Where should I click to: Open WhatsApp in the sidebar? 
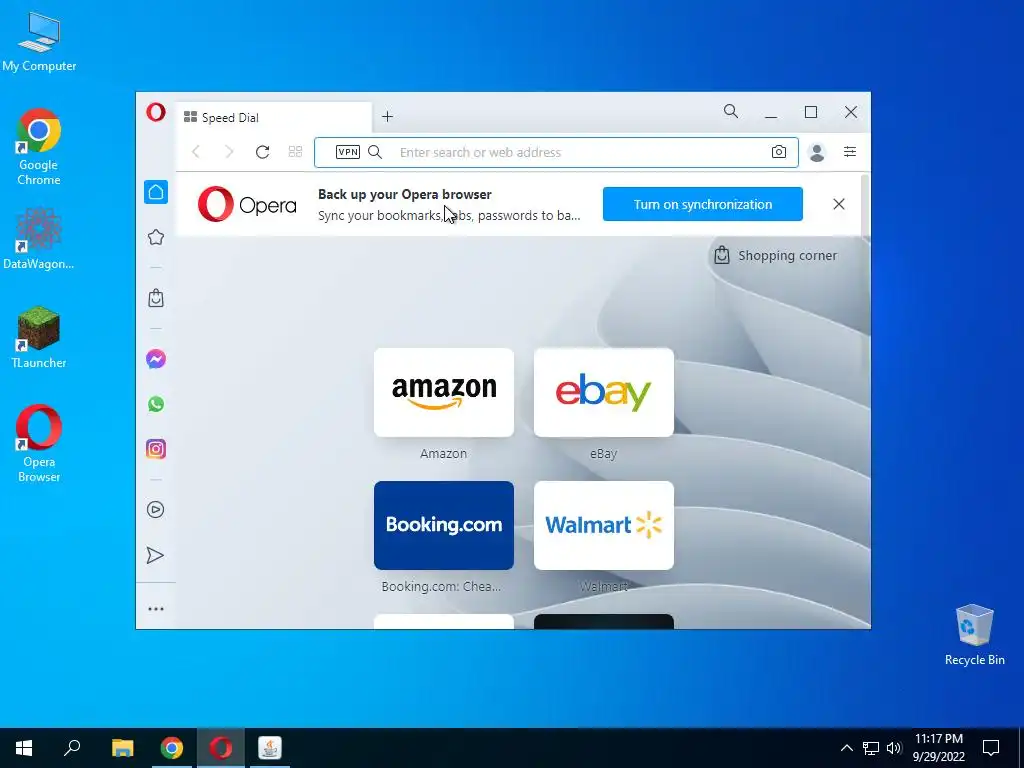point(156,404)
